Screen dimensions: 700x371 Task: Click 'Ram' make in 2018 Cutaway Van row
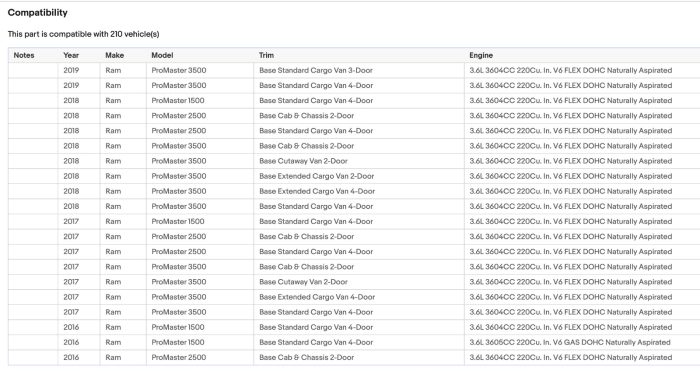tap(113, 161)
